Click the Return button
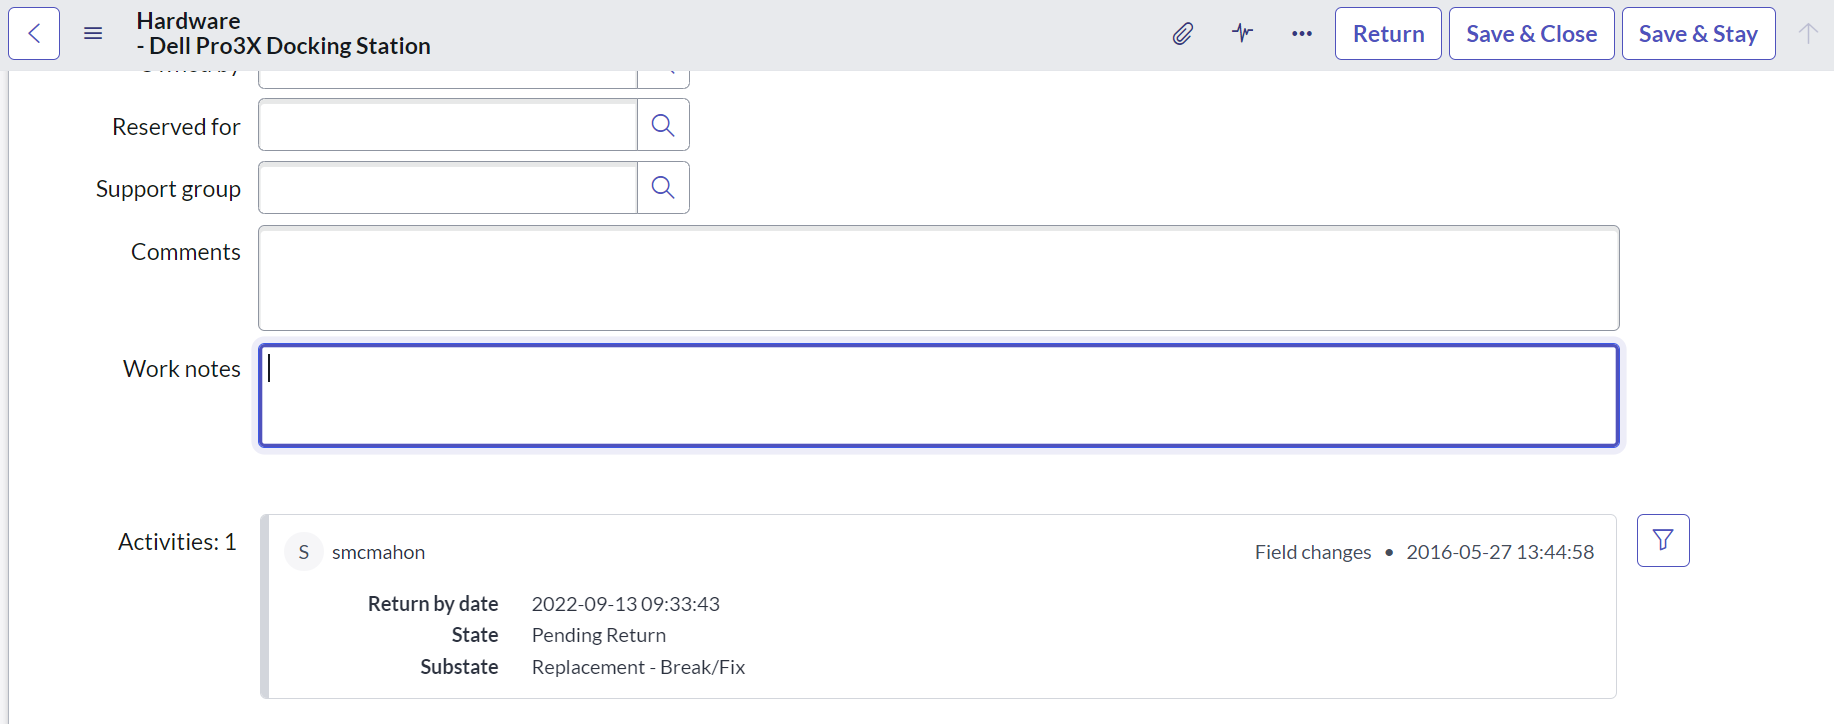This screenshot has width=1834, height=724. [1388, 34]
